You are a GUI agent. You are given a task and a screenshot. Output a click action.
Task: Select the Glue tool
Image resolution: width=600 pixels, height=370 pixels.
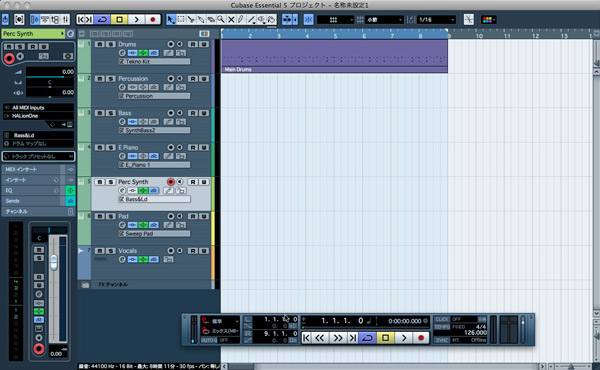click(x=201, y=20)
